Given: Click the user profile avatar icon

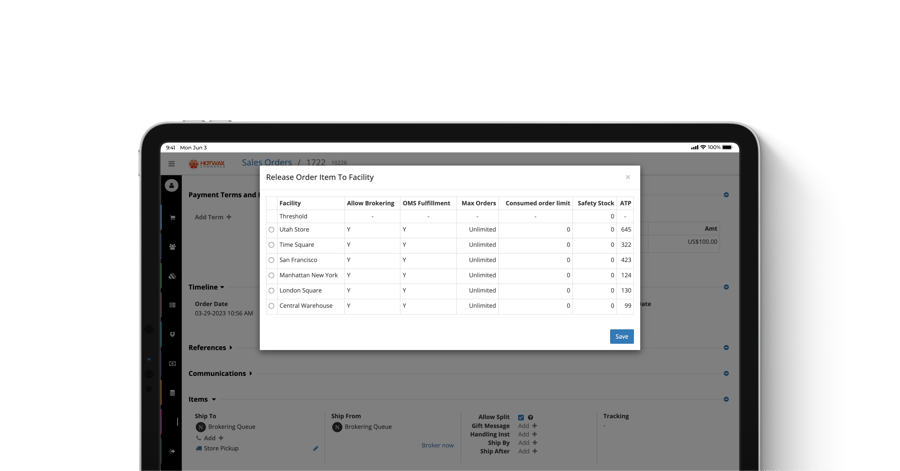Looking at the screenshot, I should click(x=172, y=186).
